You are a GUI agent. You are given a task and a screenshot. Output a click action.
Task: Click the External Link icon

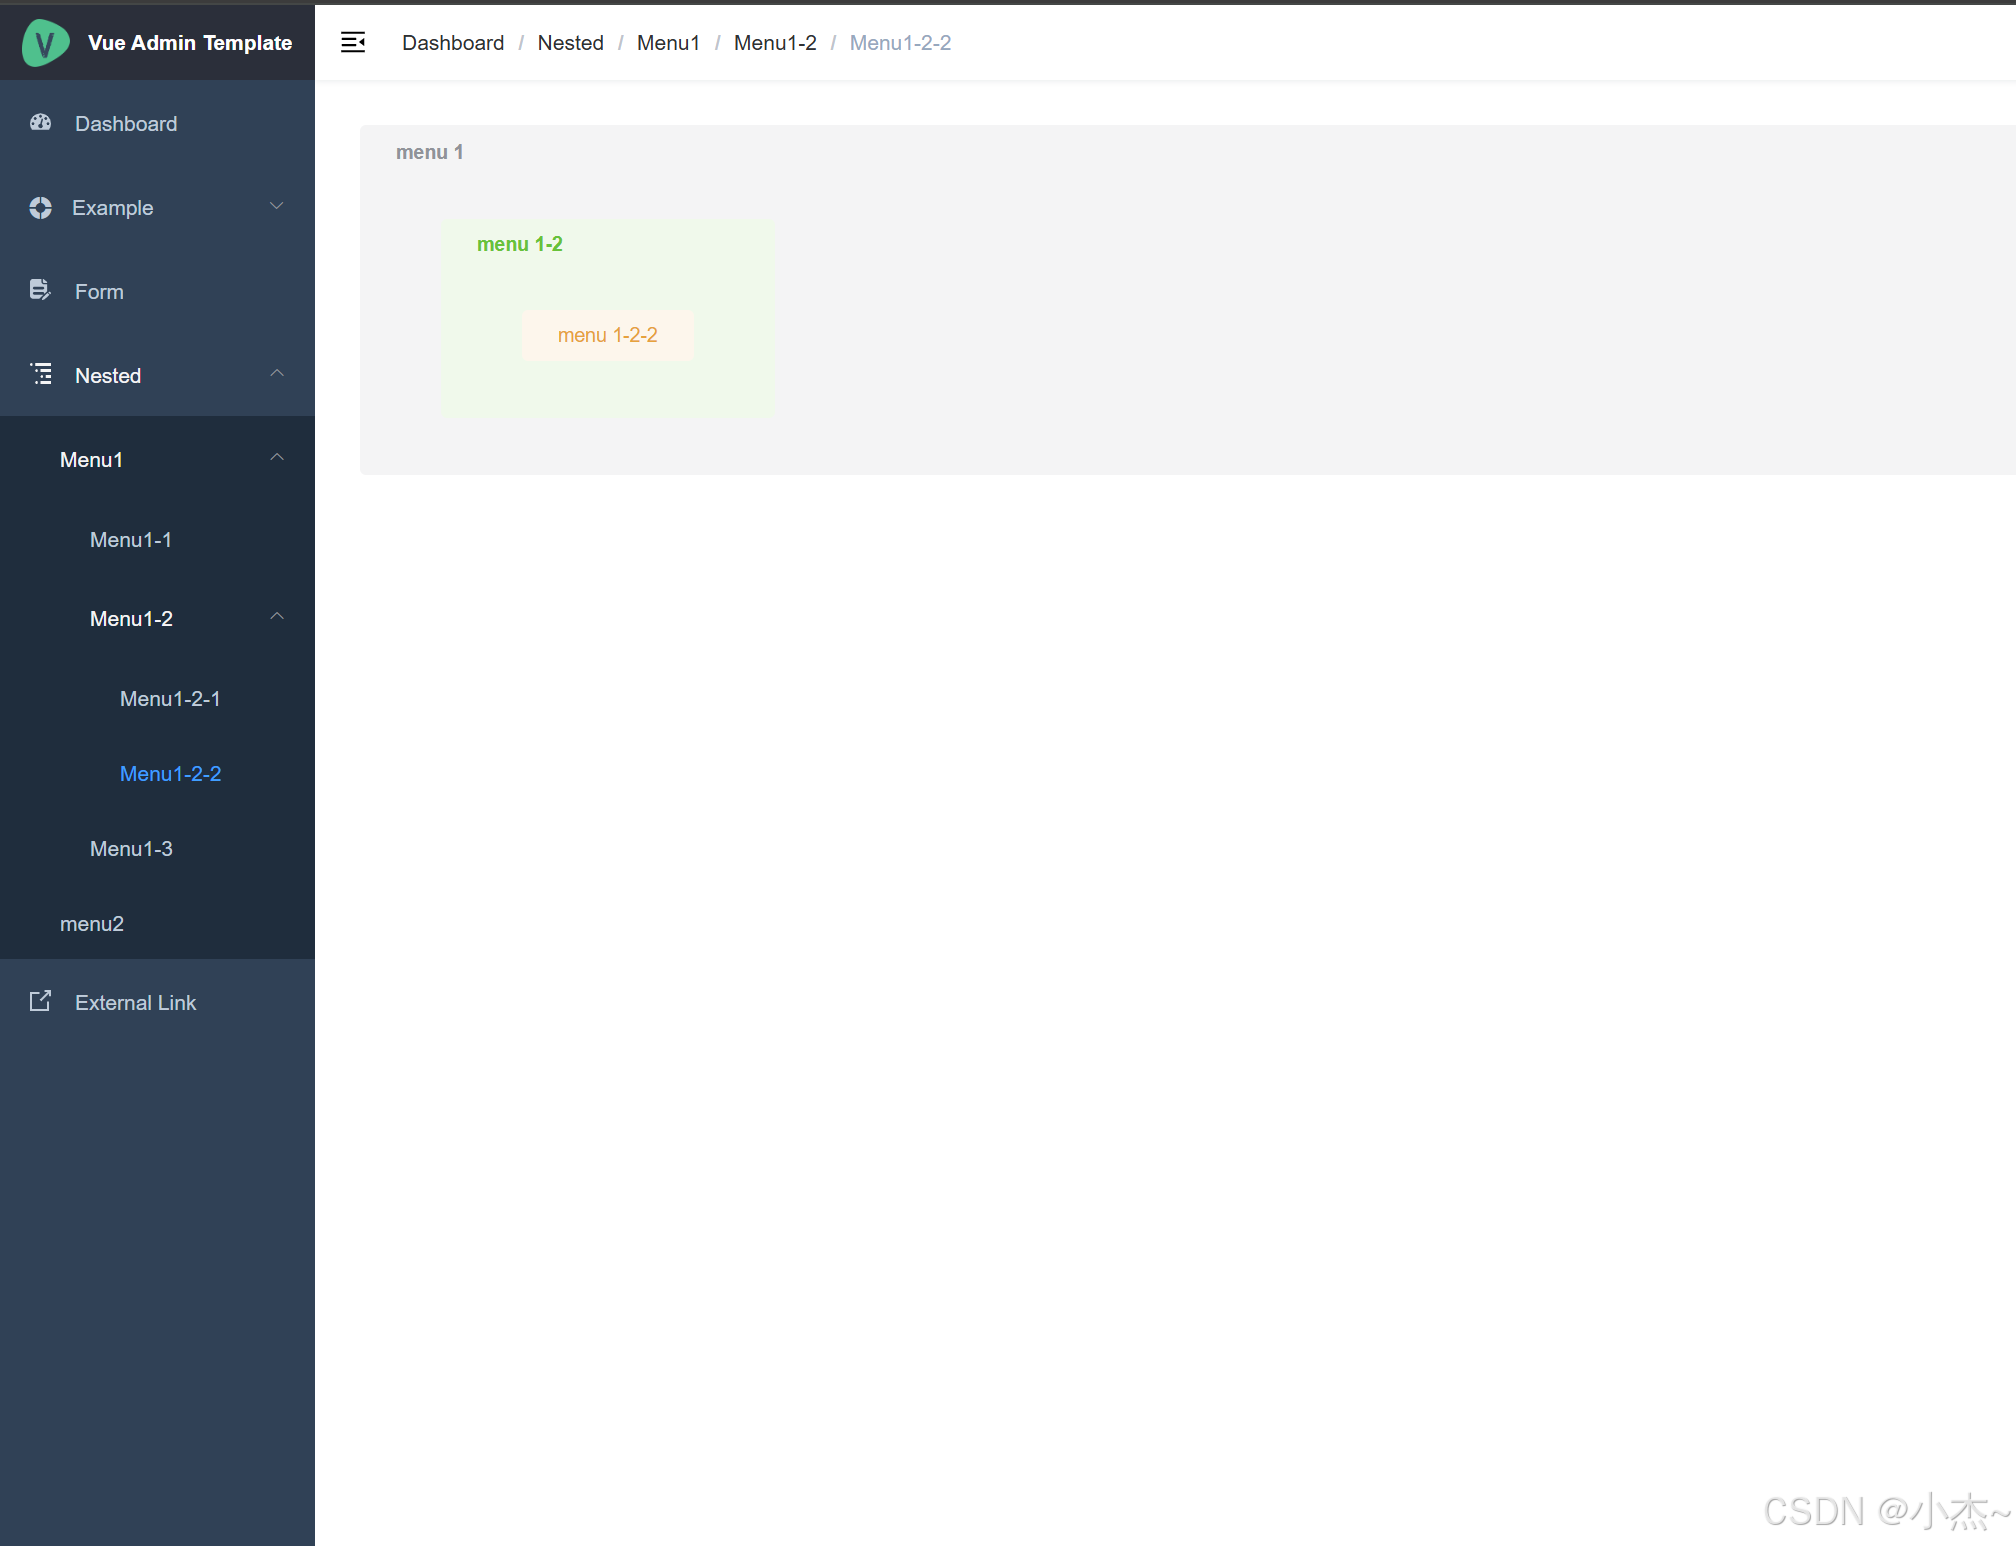pos(40,1002)
